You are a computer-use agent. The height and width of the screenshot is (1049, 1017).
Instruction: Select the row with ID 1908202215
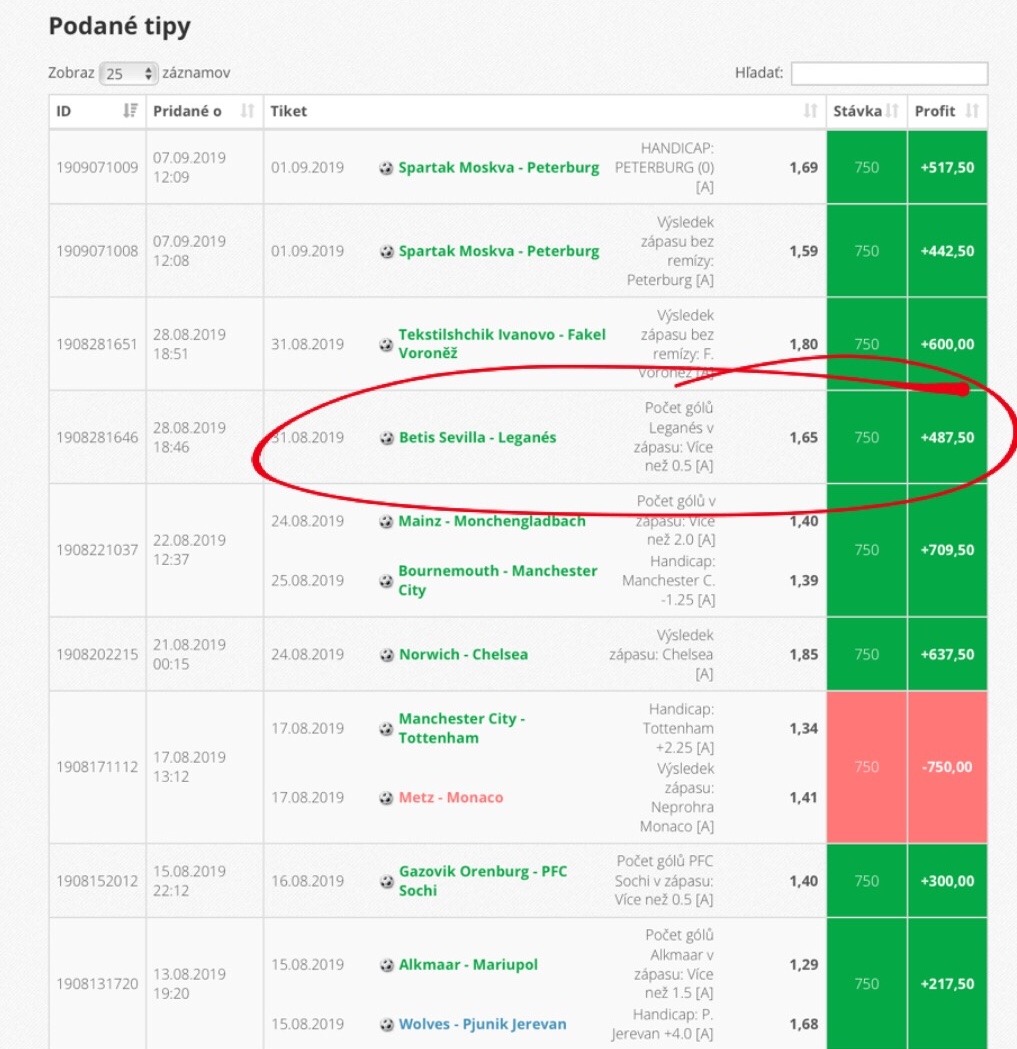pyautogui.click(x=97, y=654)
